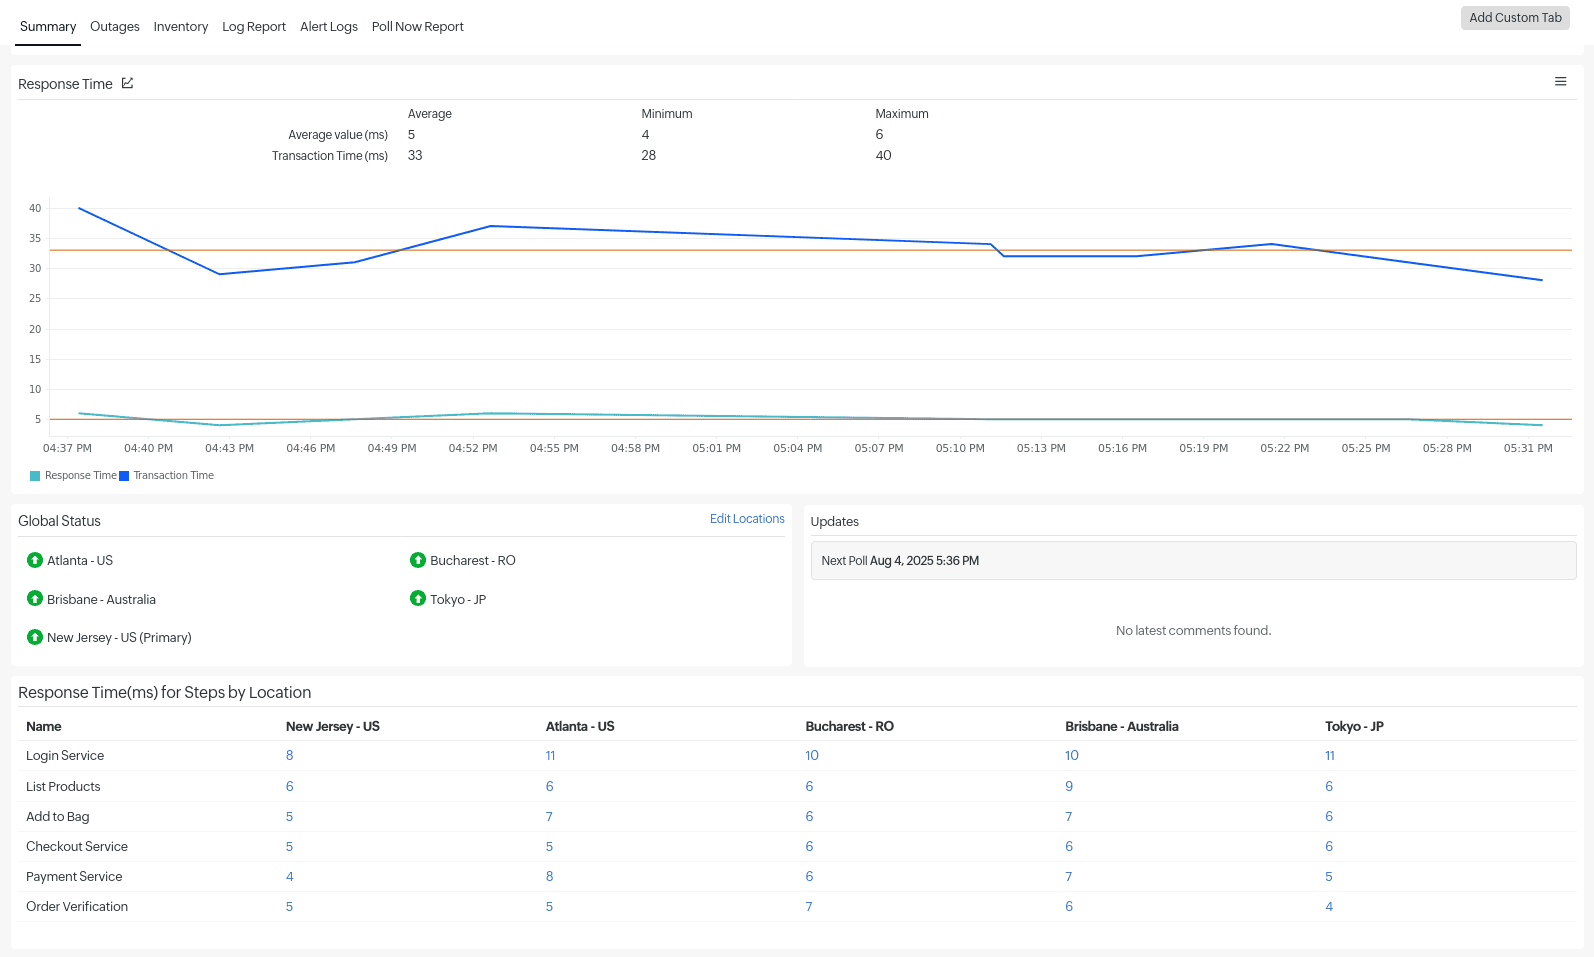Open the Inventory tab
Screen dimensions: 1594x957
(181, 26)
